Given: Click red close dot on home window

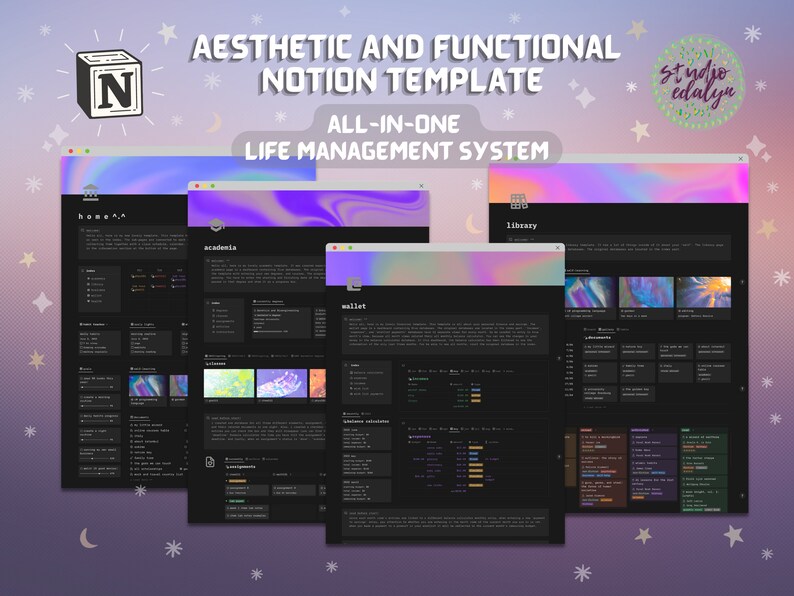Looking at the screenshot, I should click(71, 151).
